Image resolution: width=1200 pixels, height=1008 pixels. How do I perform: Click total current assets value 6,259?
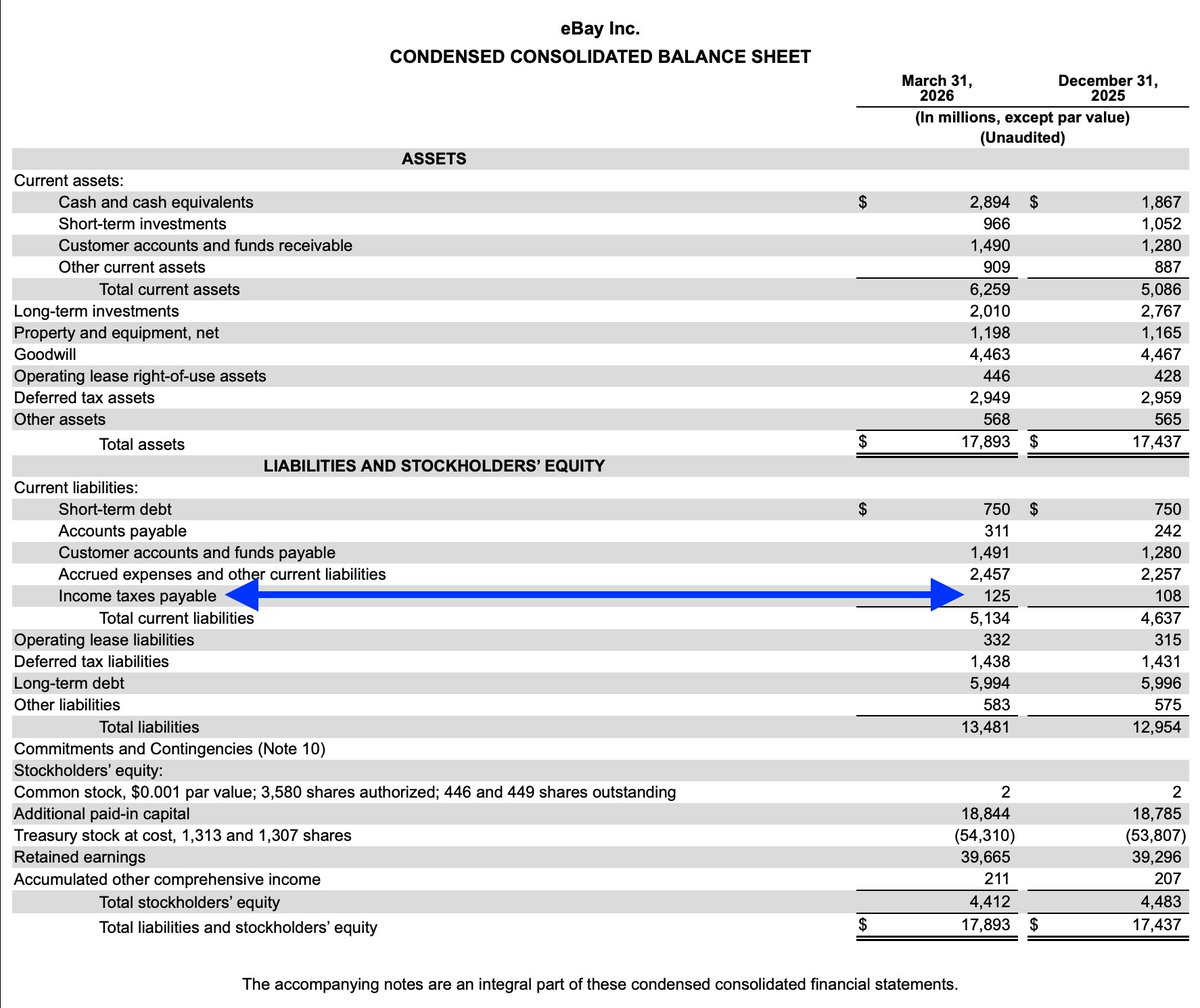990,289
